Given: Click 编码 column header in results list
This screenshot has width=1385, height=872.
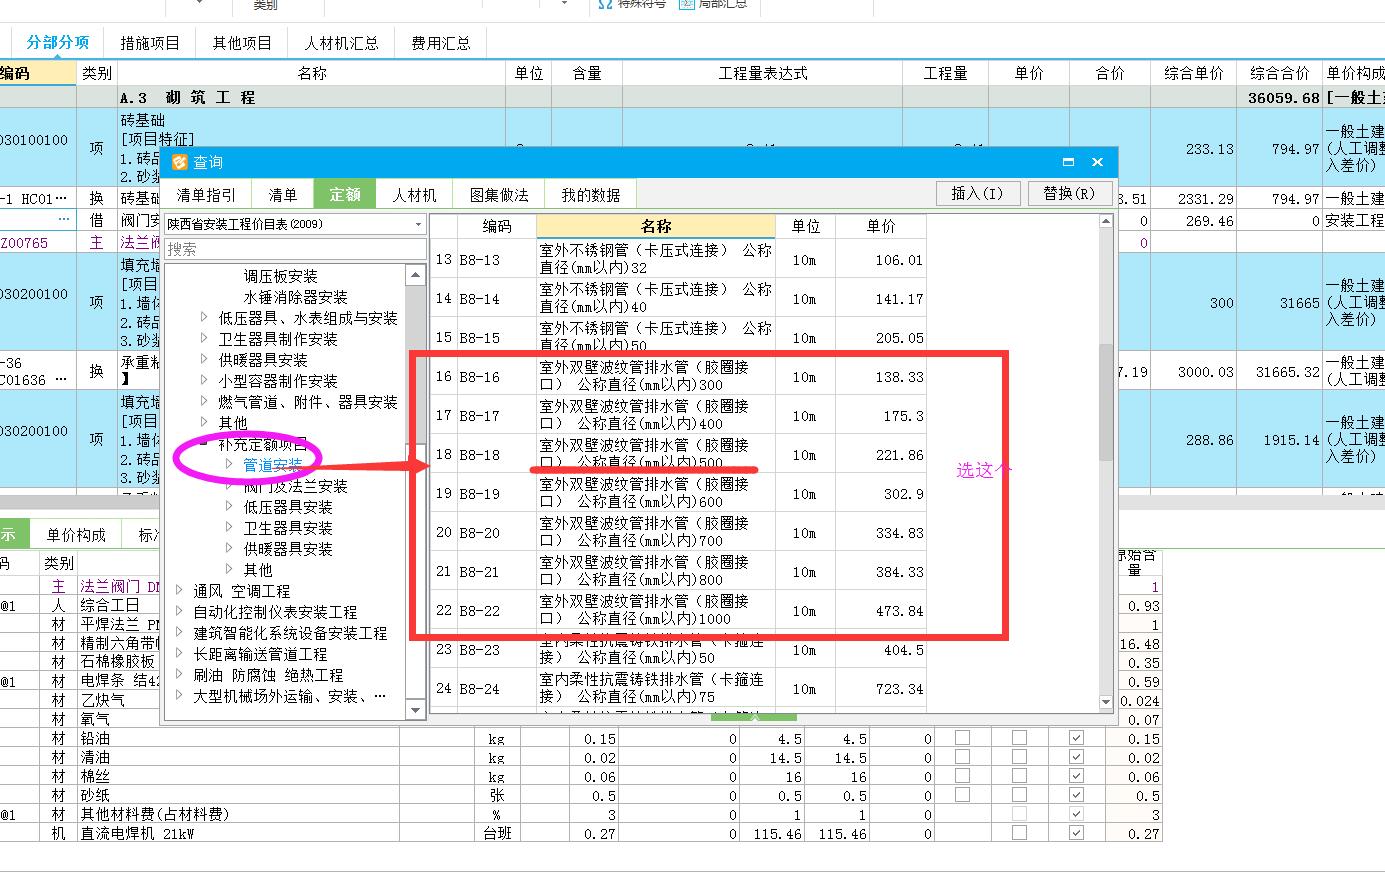Looking at the screenshot, I should coord(497,226).
